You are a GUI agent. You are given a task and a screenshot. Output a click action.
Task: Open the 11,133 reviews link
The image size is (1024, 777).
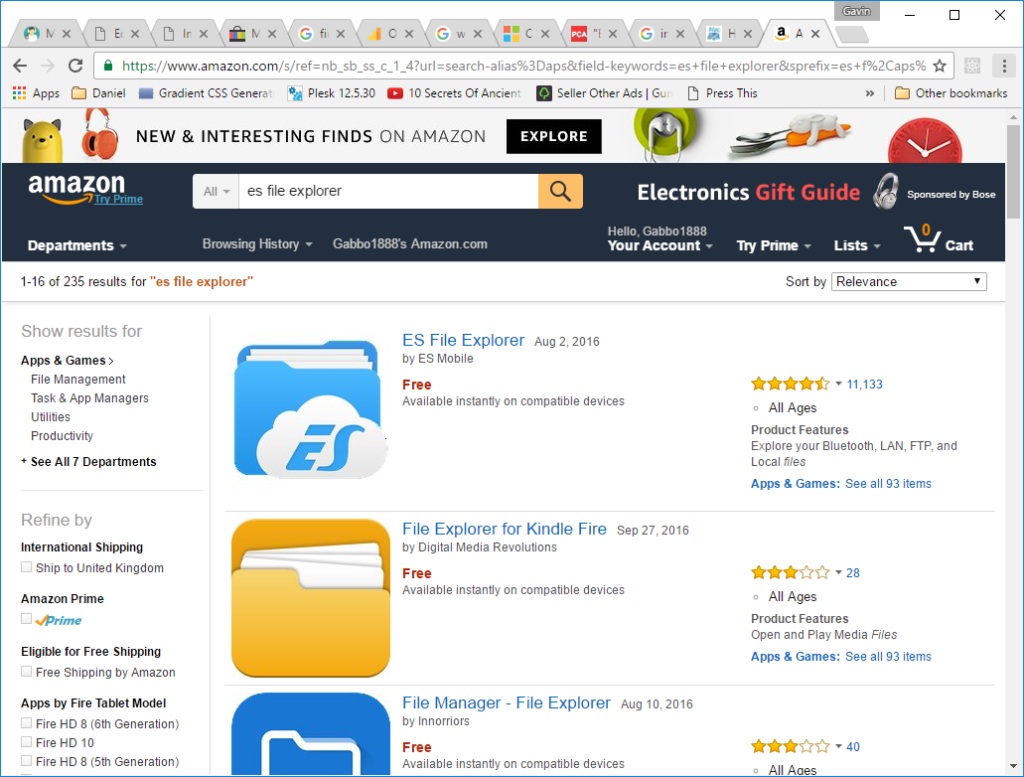(864, 384)
